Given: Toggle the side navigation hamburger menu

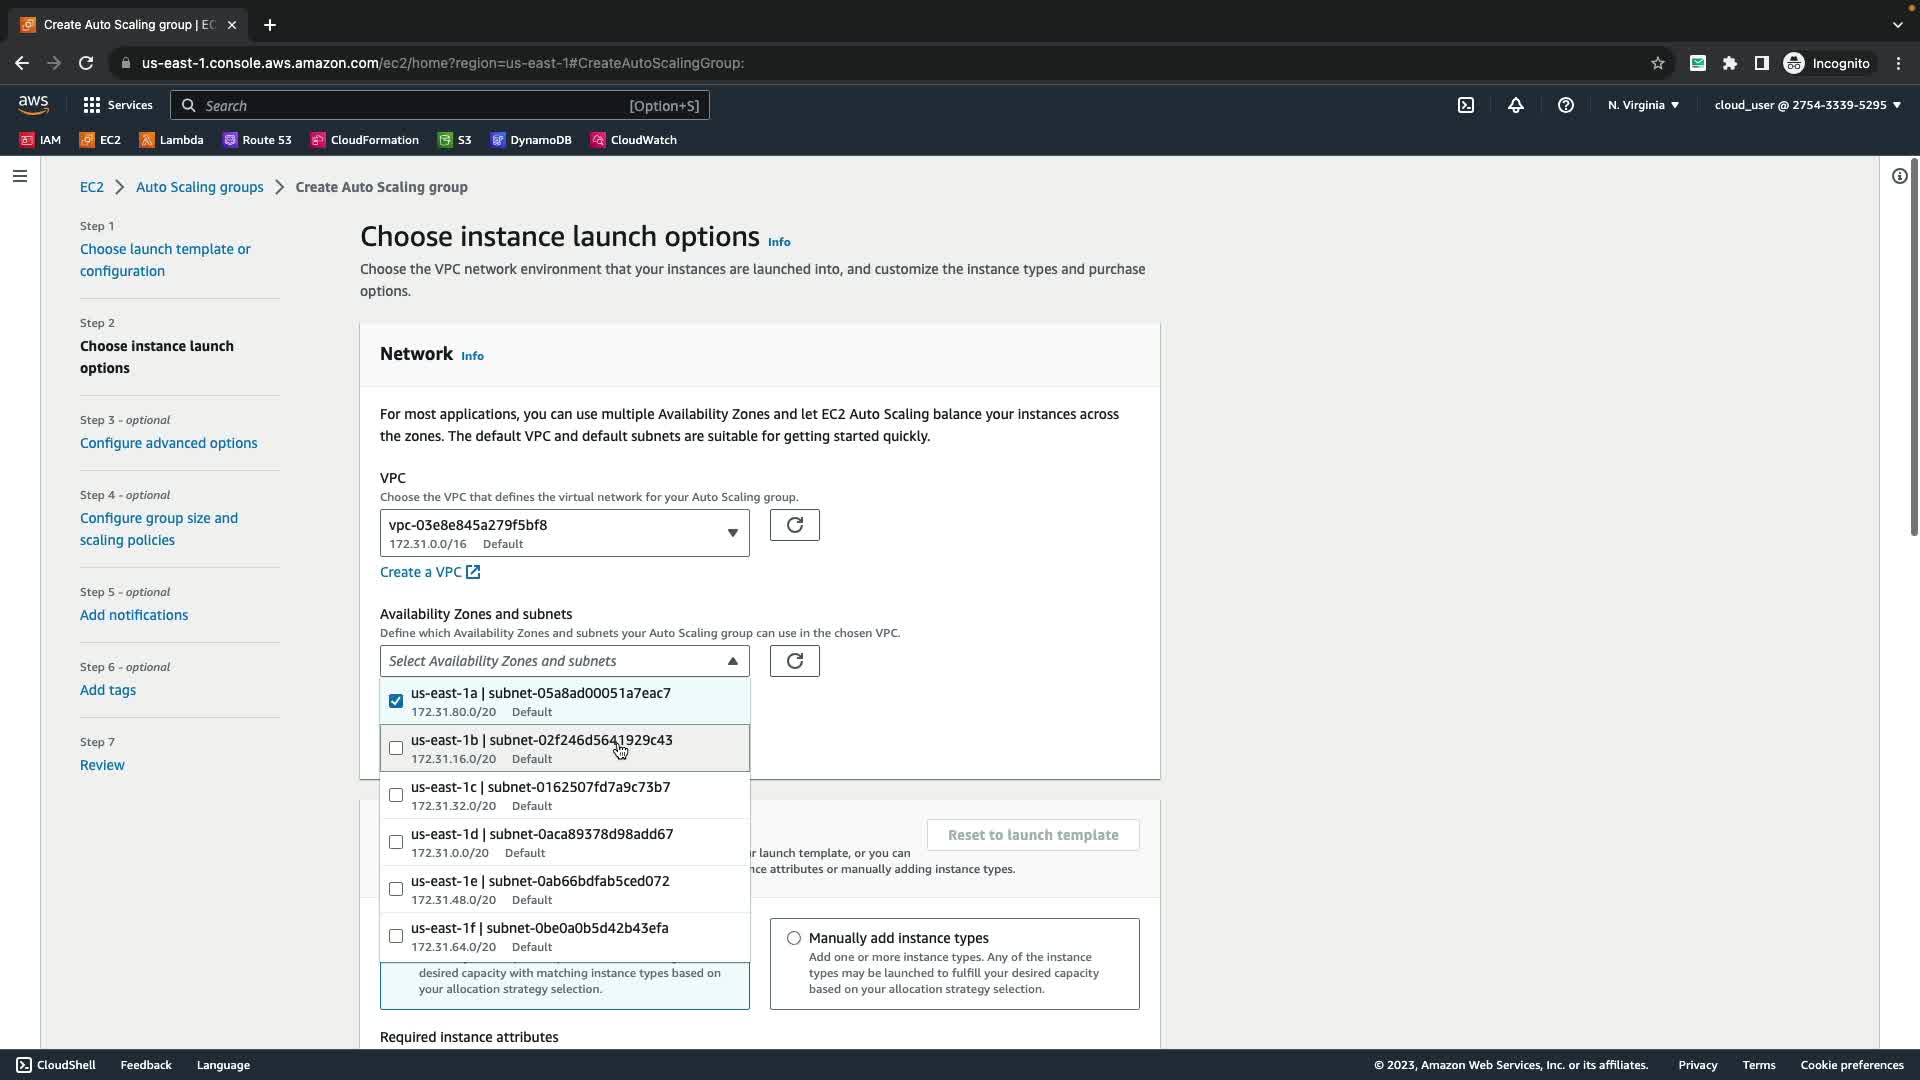Looking at the screenshot, I should click(20, 176).
